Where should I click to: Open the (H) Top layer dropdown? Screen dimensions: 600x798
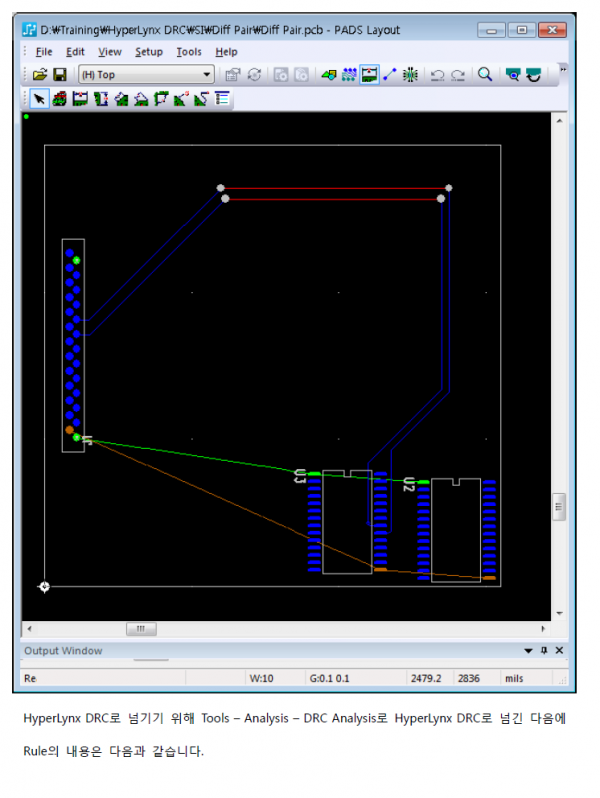pos(207,75)
